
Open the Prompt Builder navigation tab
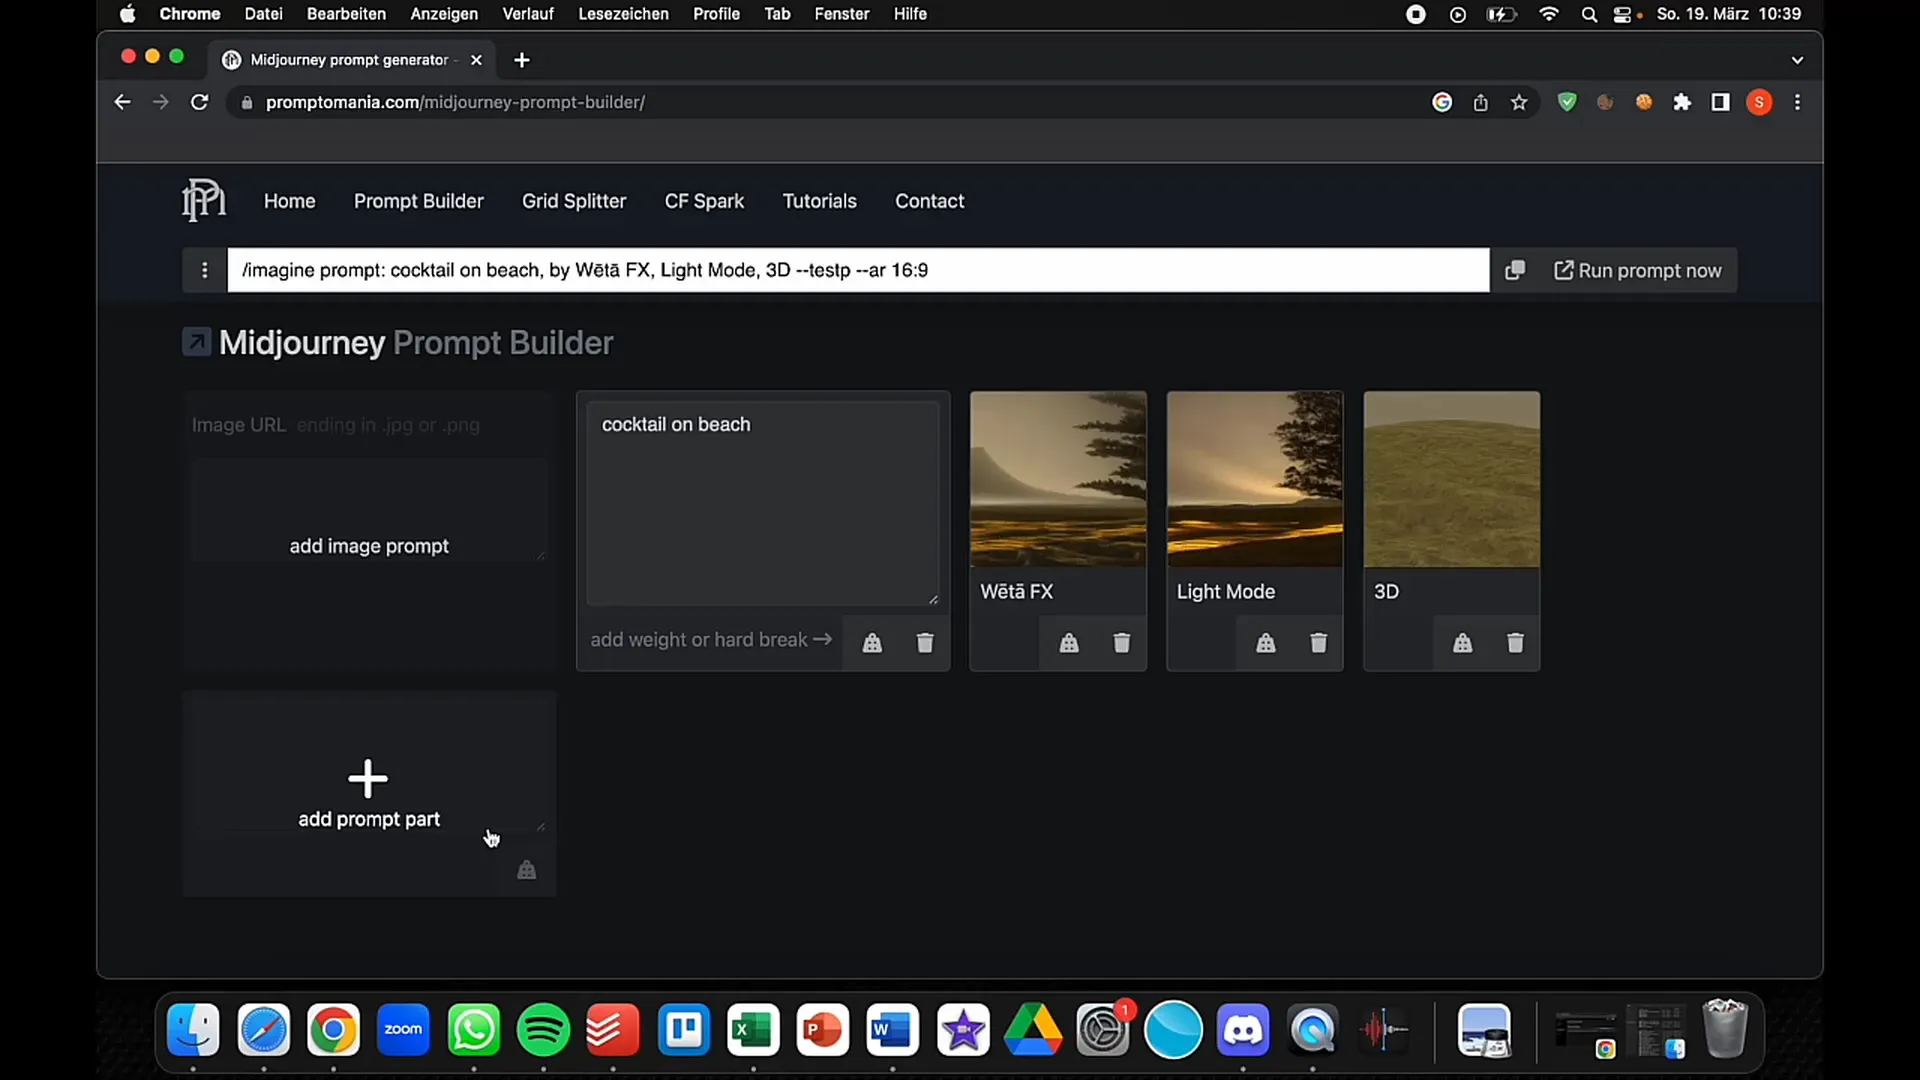click(418, 200)
